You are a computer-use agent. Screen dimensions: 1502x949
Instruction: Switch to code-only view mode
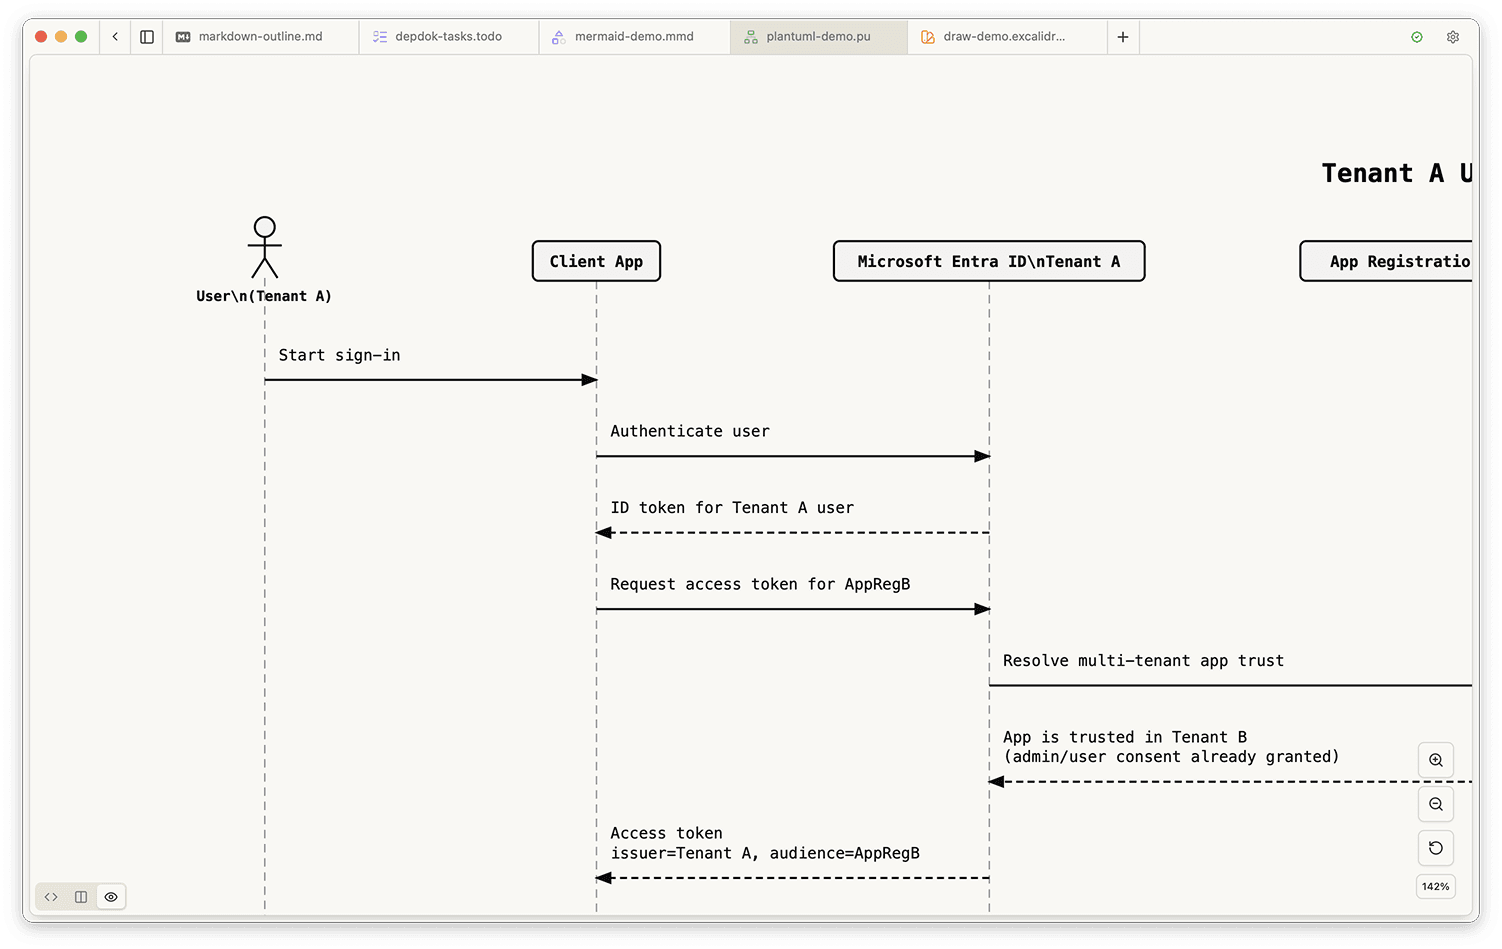click(51, 897)
